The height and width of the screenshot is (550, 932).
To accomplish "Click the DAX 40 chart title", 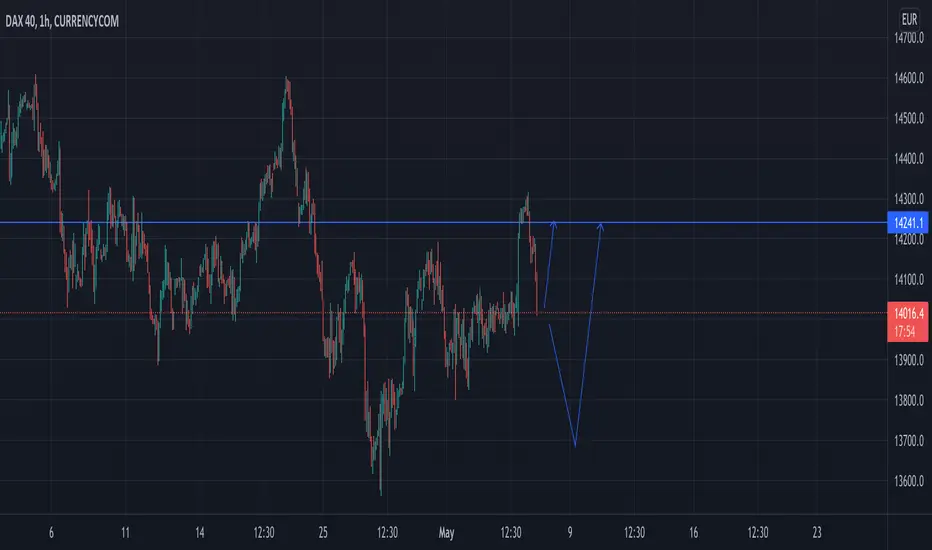I will pyautogui.click(x=62, y=21).
